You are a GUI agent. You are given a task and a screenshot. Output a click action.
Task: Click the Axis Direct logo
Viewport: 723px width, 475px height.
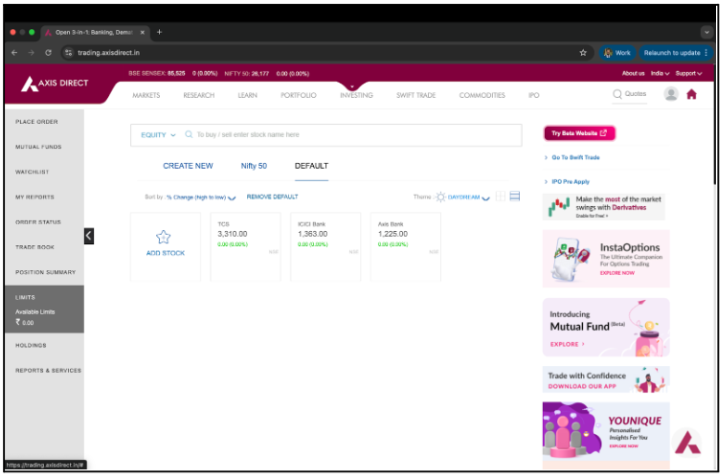pyautogui.click(x=55, y=84)
